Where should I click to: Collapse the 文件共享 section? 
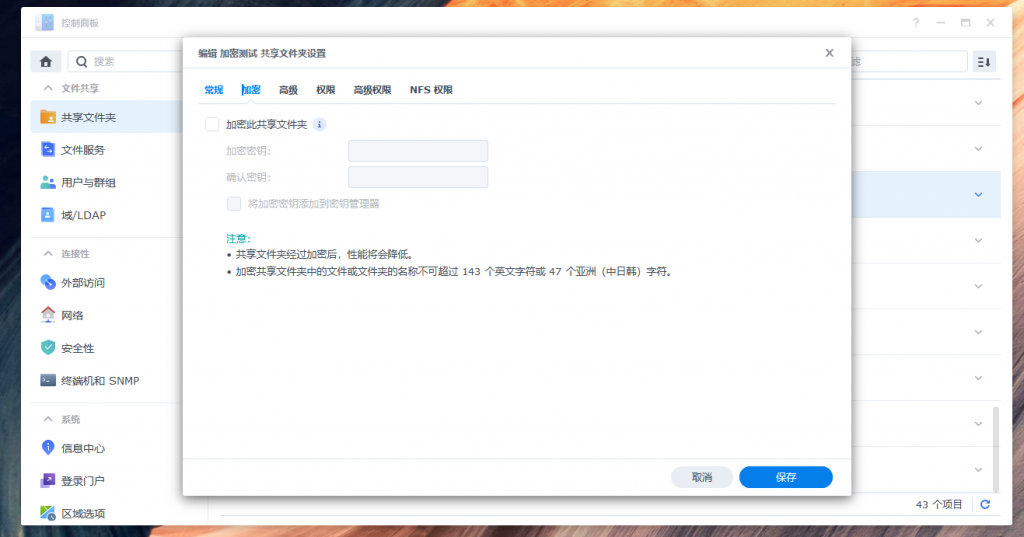(x=47, y=88)
